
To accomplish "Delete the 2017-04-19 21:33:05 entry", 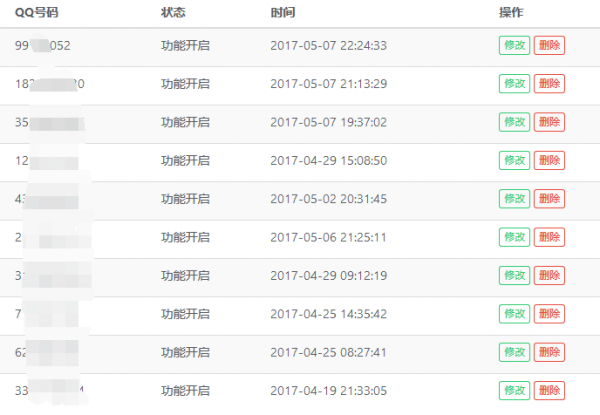I will point(549,390).
